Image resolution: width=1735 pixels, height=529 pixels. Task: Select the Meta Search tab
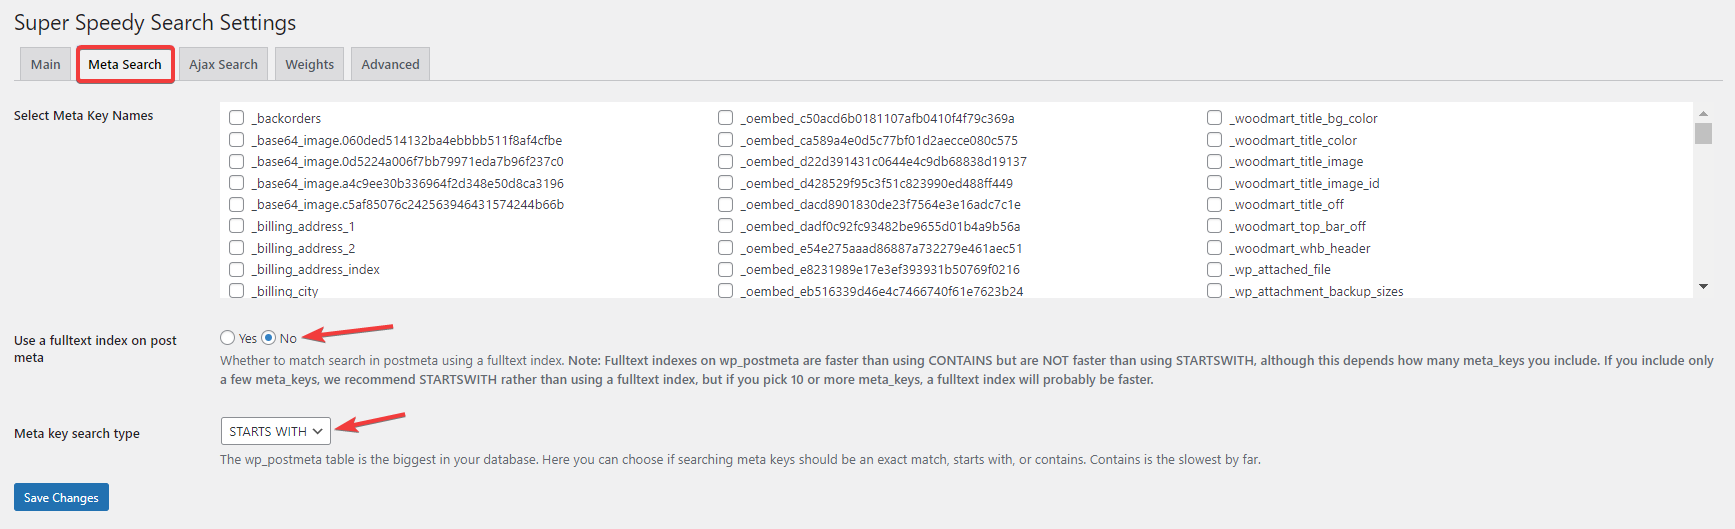coord(125,64)
